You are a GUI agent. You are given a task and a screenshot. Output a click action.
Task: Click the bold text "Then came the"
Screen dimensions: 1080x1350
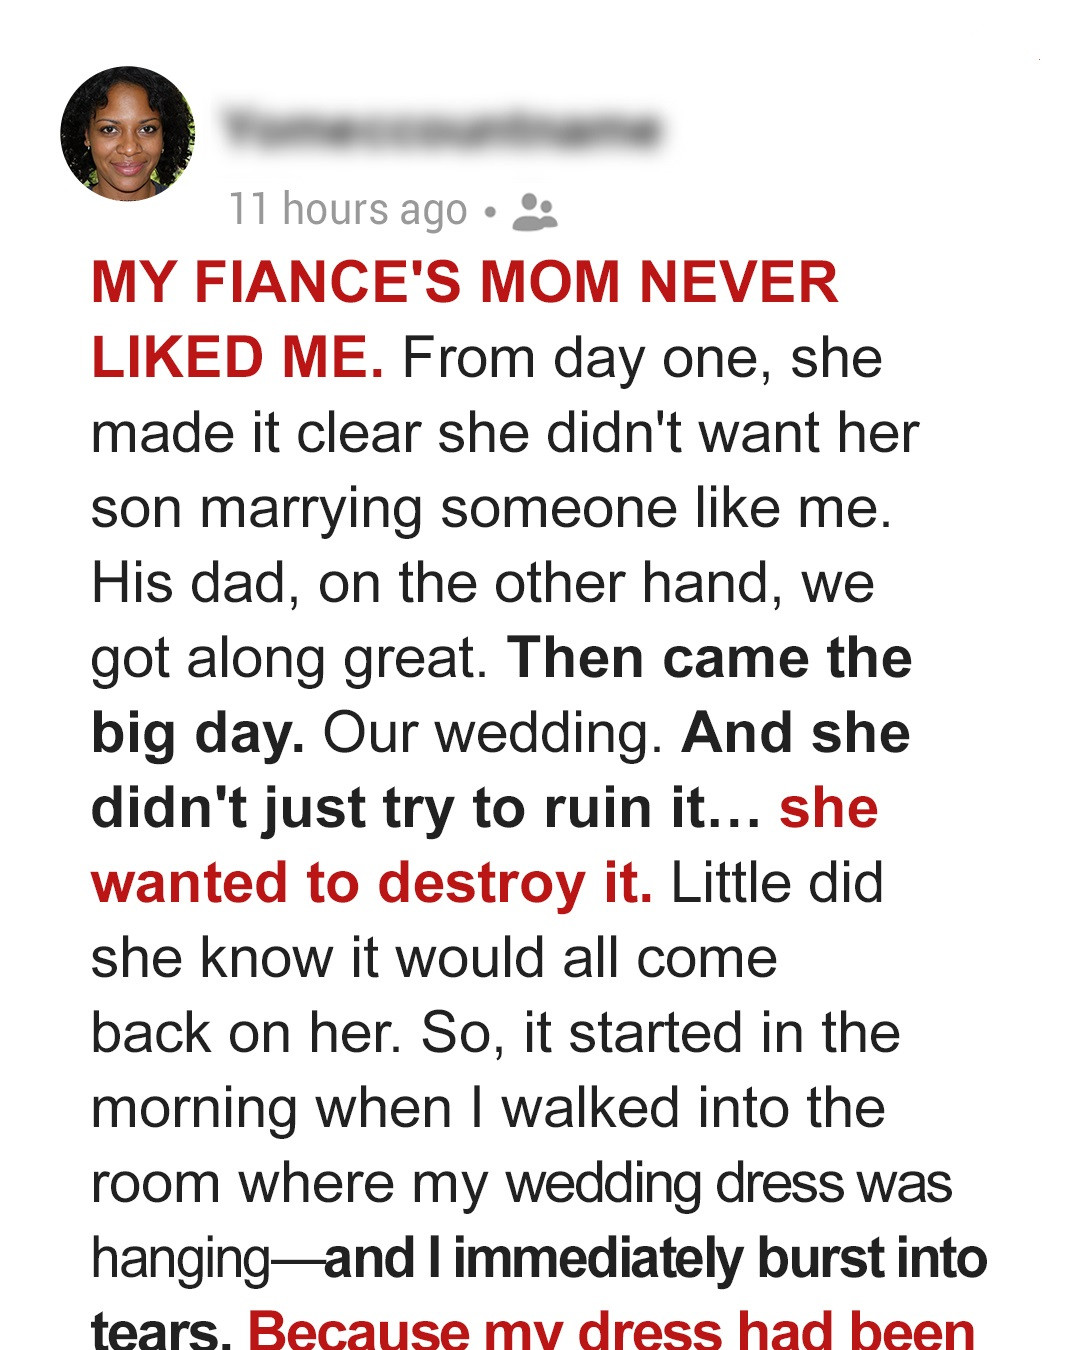[710, 658]
